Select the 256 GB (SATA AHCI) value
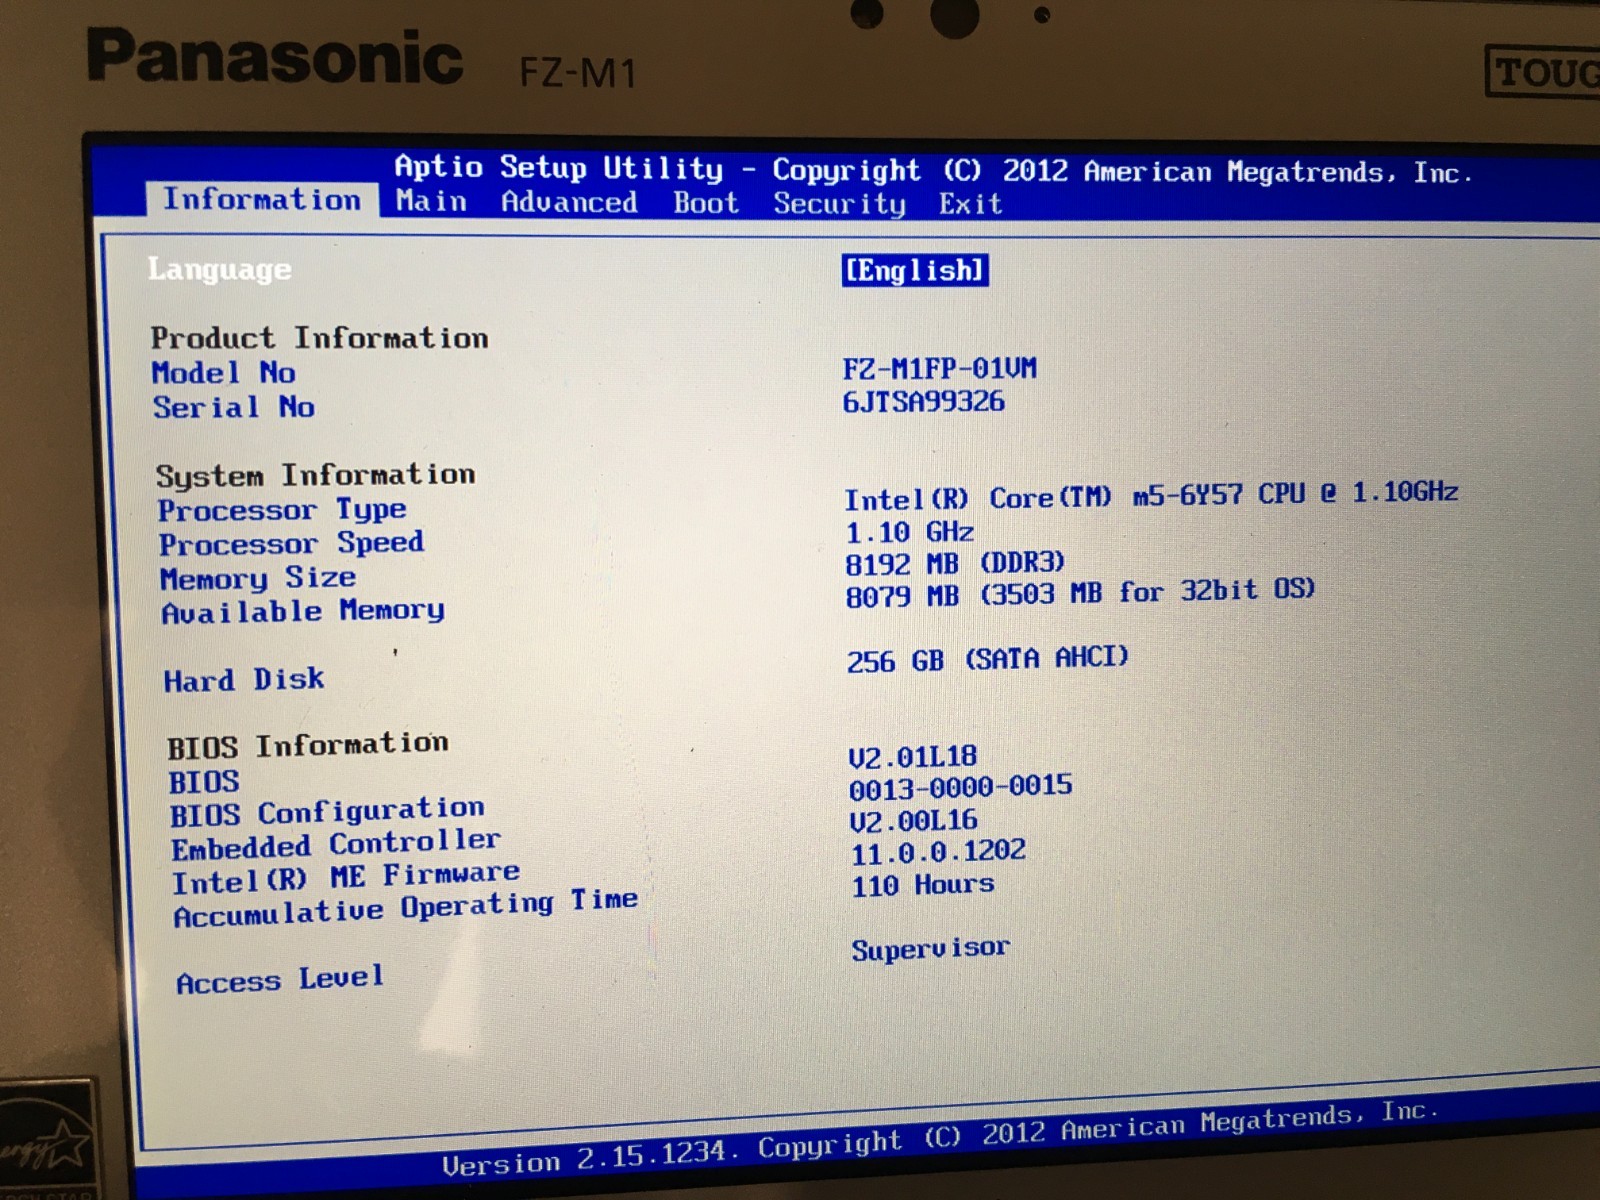 coord(988,660)
